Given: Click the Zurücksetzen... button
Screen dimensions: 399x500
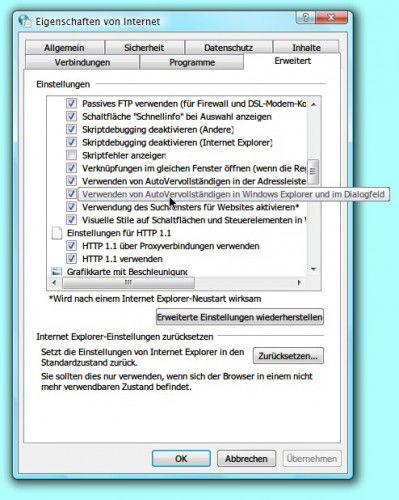Looking at the screenshot, I should [288, 356].
